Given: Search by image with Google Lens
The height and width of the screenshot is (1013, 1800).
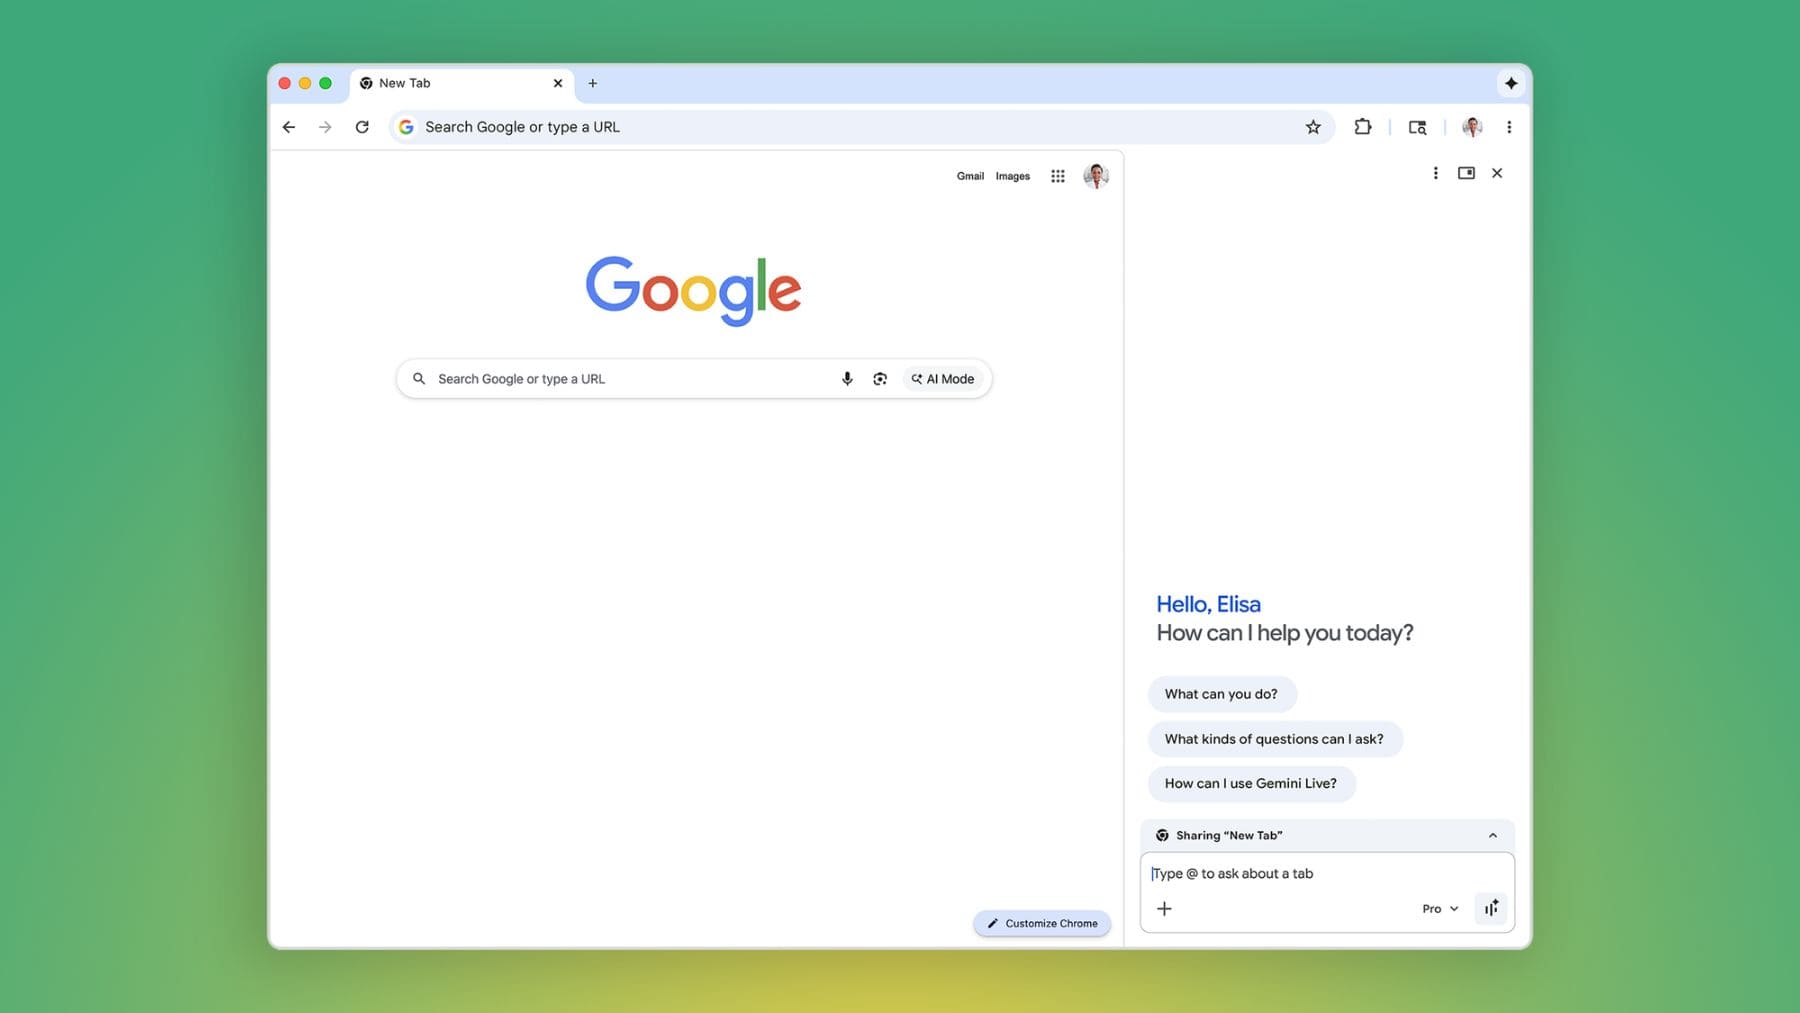Looking at the screenshot, I should pos(880,379).
